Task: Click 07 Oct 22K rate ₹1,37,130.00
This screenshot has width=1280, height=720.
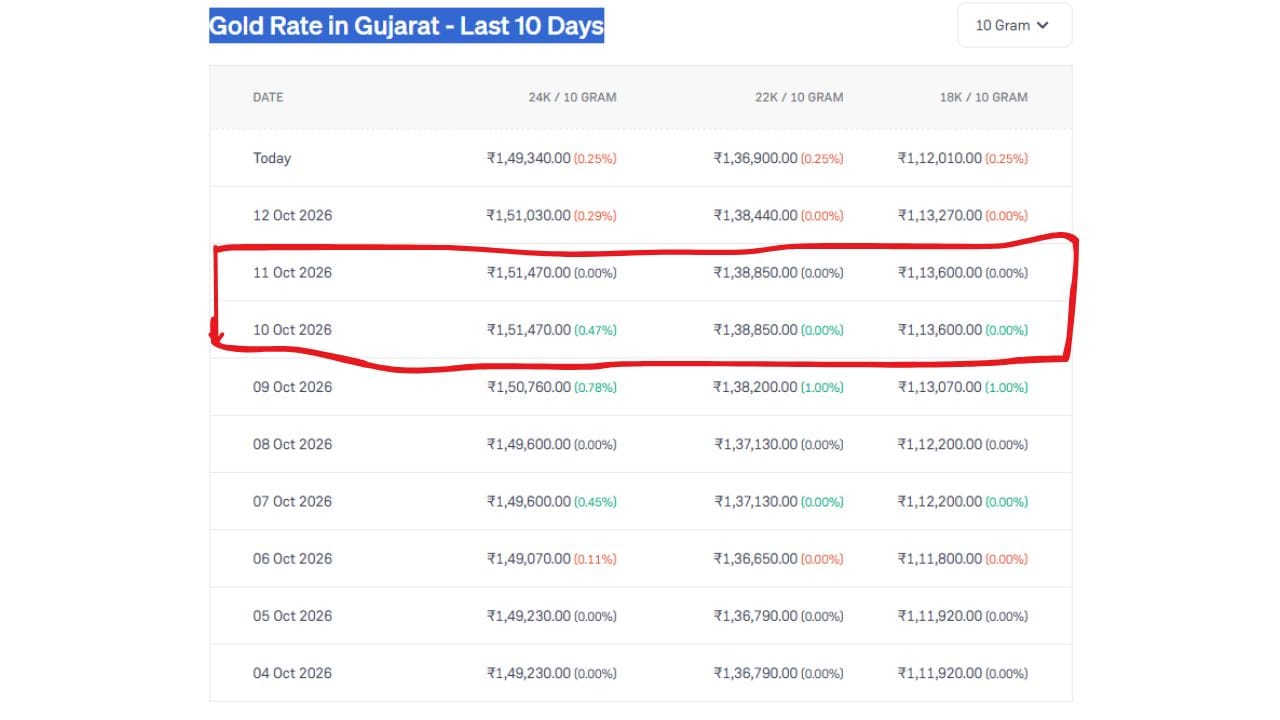Action: 756,501
